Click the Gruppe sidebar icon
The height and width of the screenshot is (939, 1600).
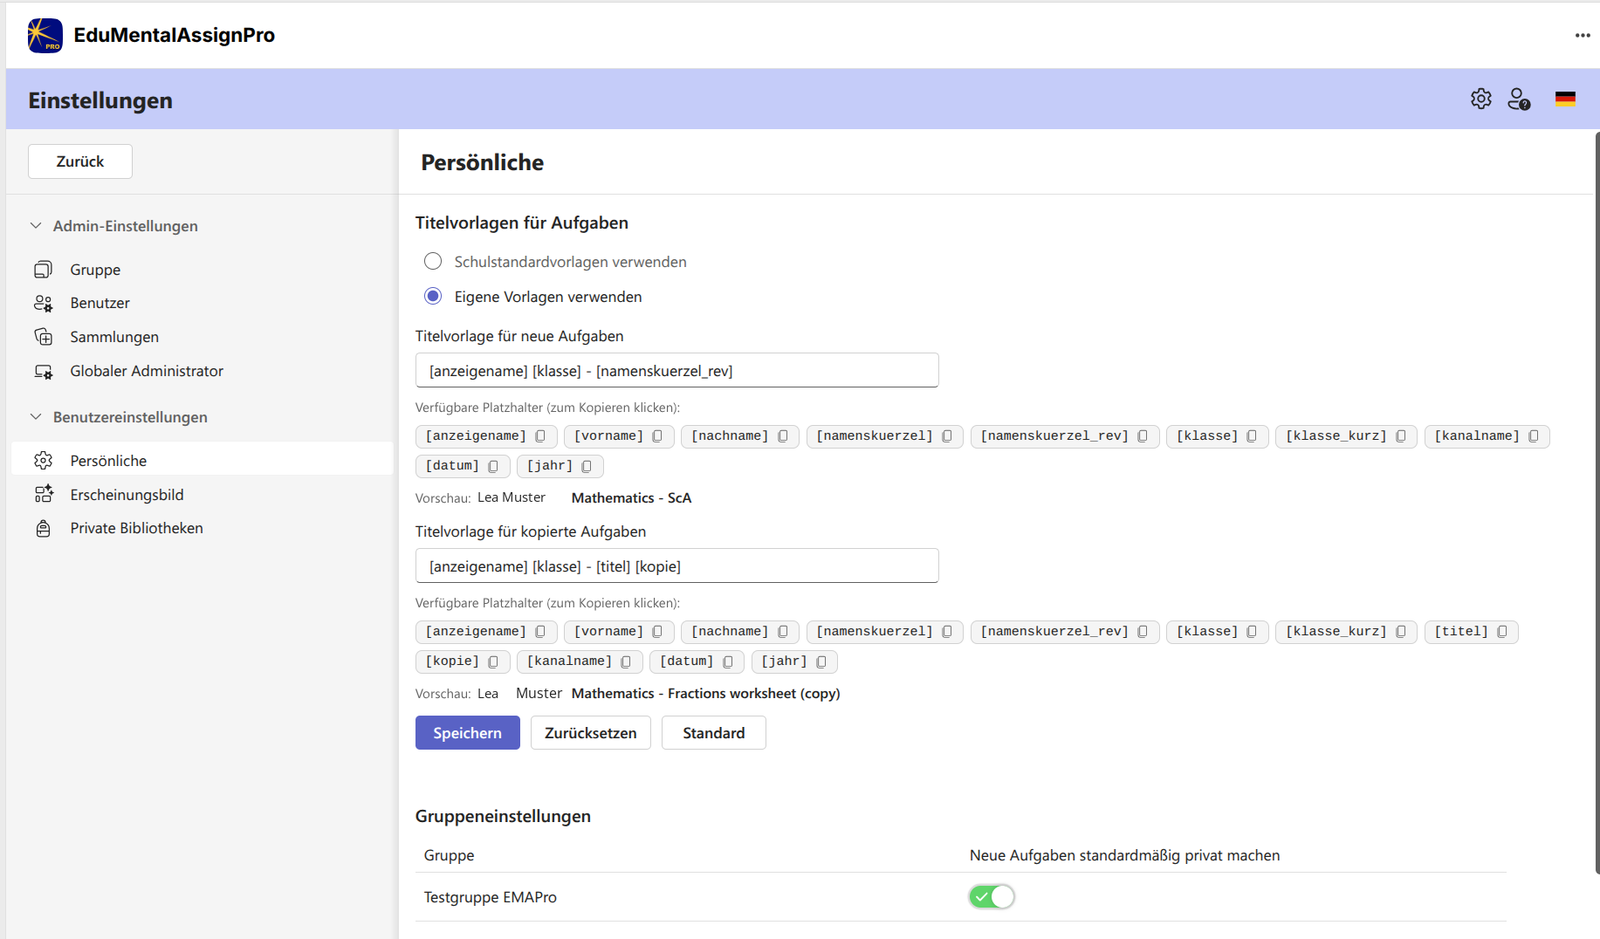(x=43, y=269)
